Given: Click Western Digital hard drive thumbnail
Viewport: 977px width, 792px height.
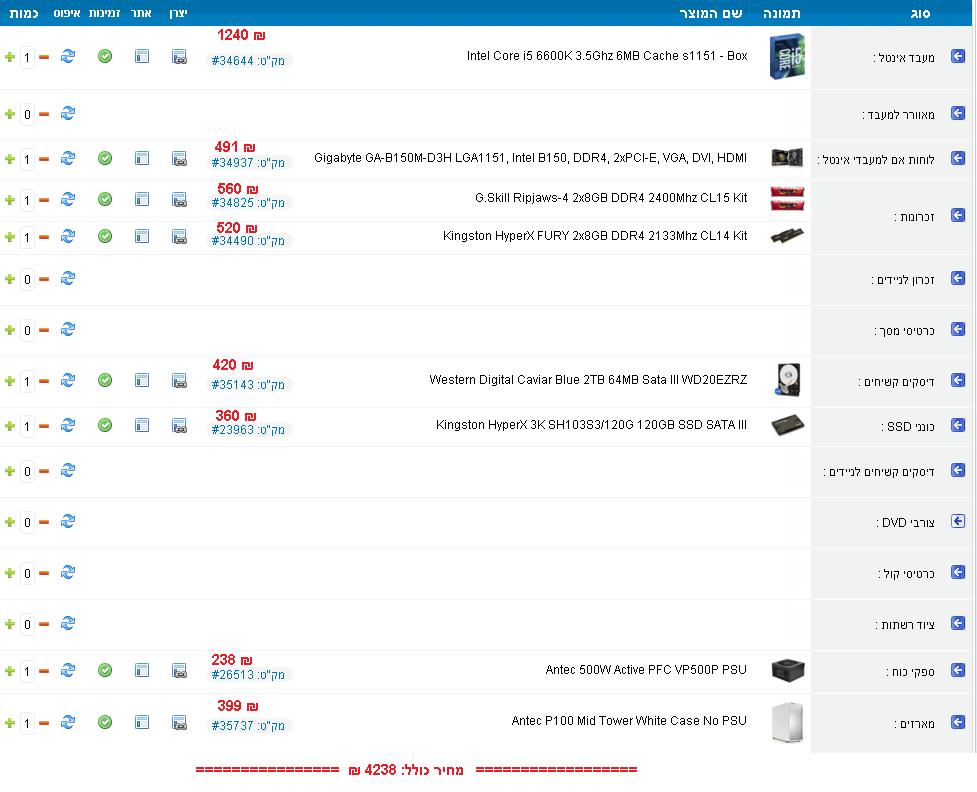Looking at the screenshot, I should coord(787,380).
